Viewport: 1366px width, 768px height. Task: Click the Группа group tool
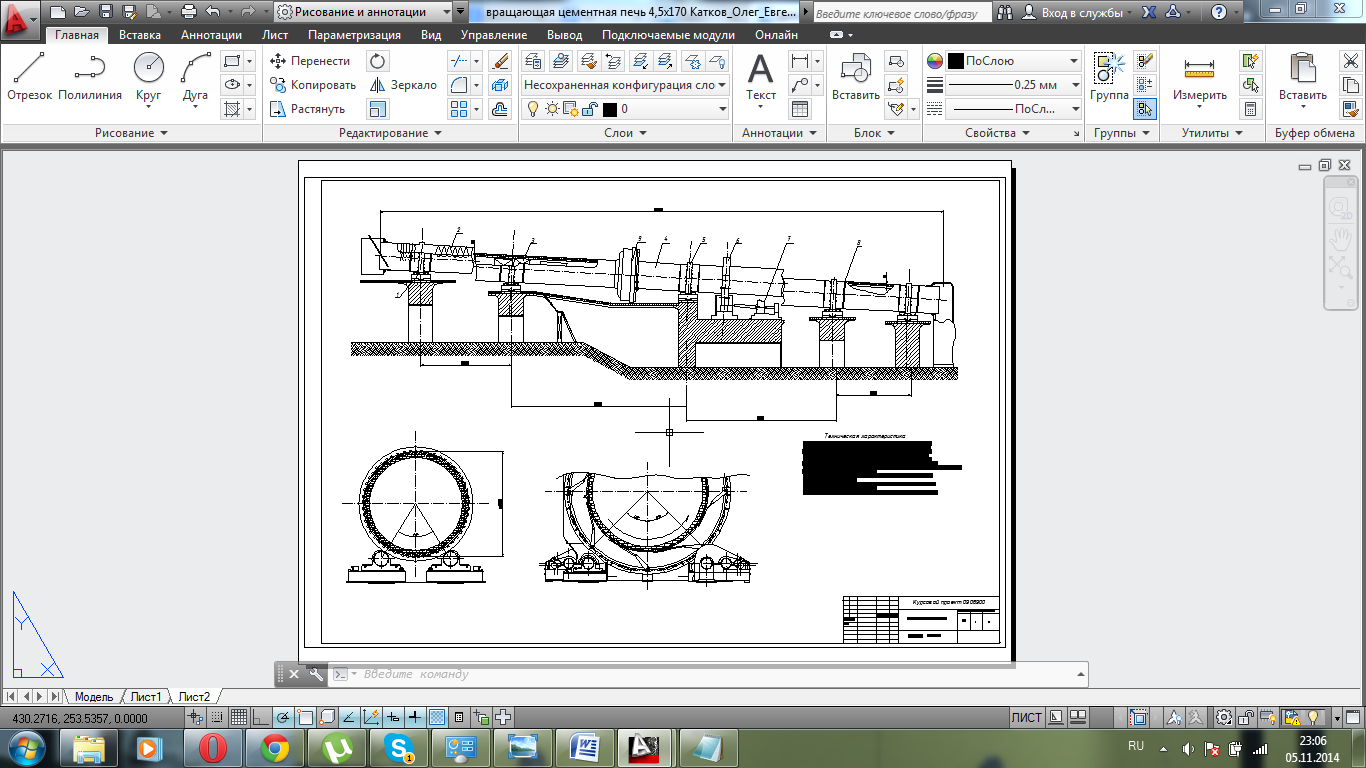1109,77
